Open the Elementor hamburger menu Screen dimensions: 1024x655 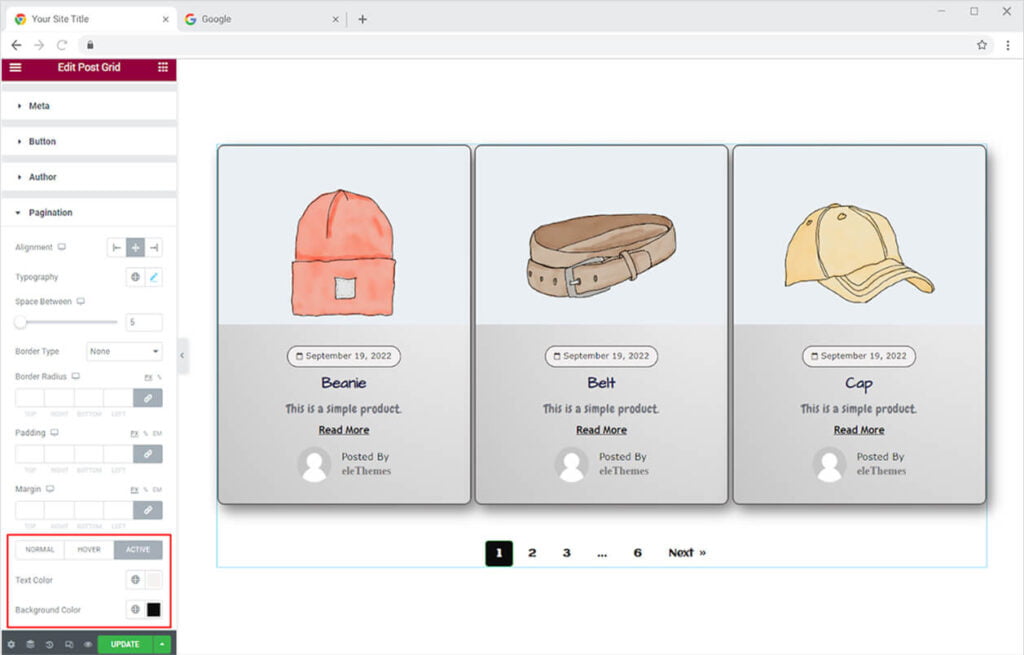point(15,67)
